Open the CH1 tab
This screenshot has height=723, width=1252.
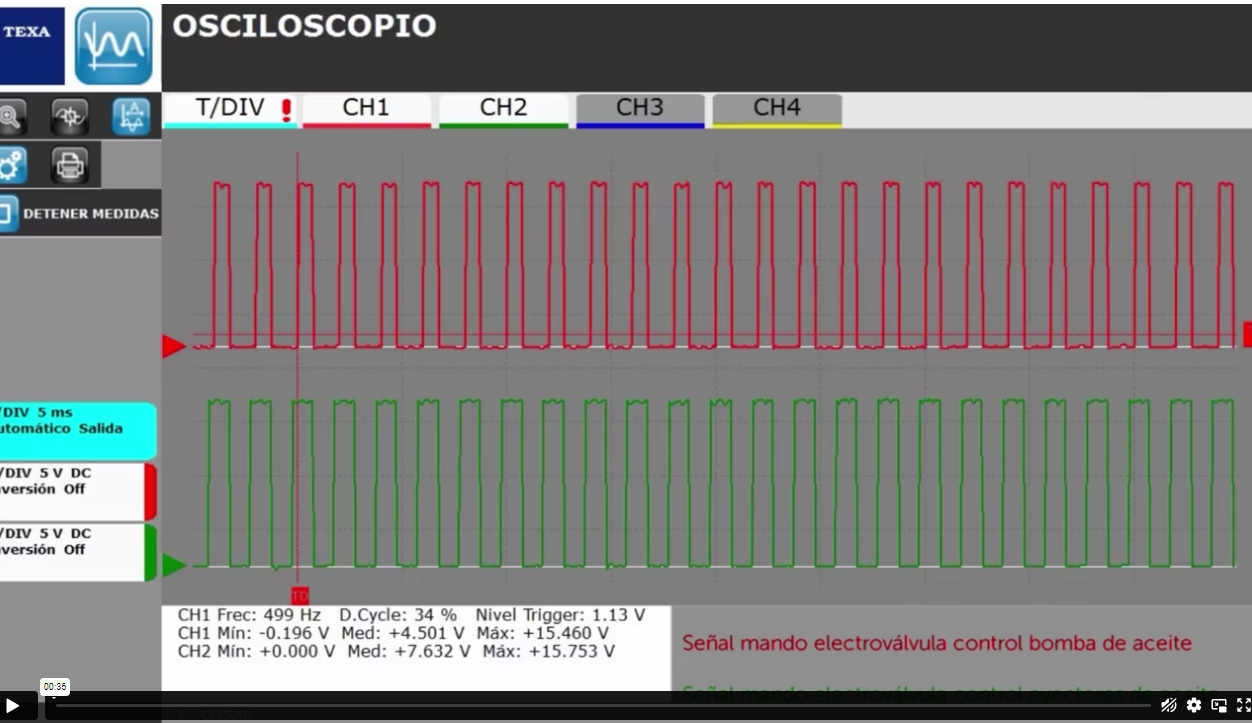[x=366, y=109]
